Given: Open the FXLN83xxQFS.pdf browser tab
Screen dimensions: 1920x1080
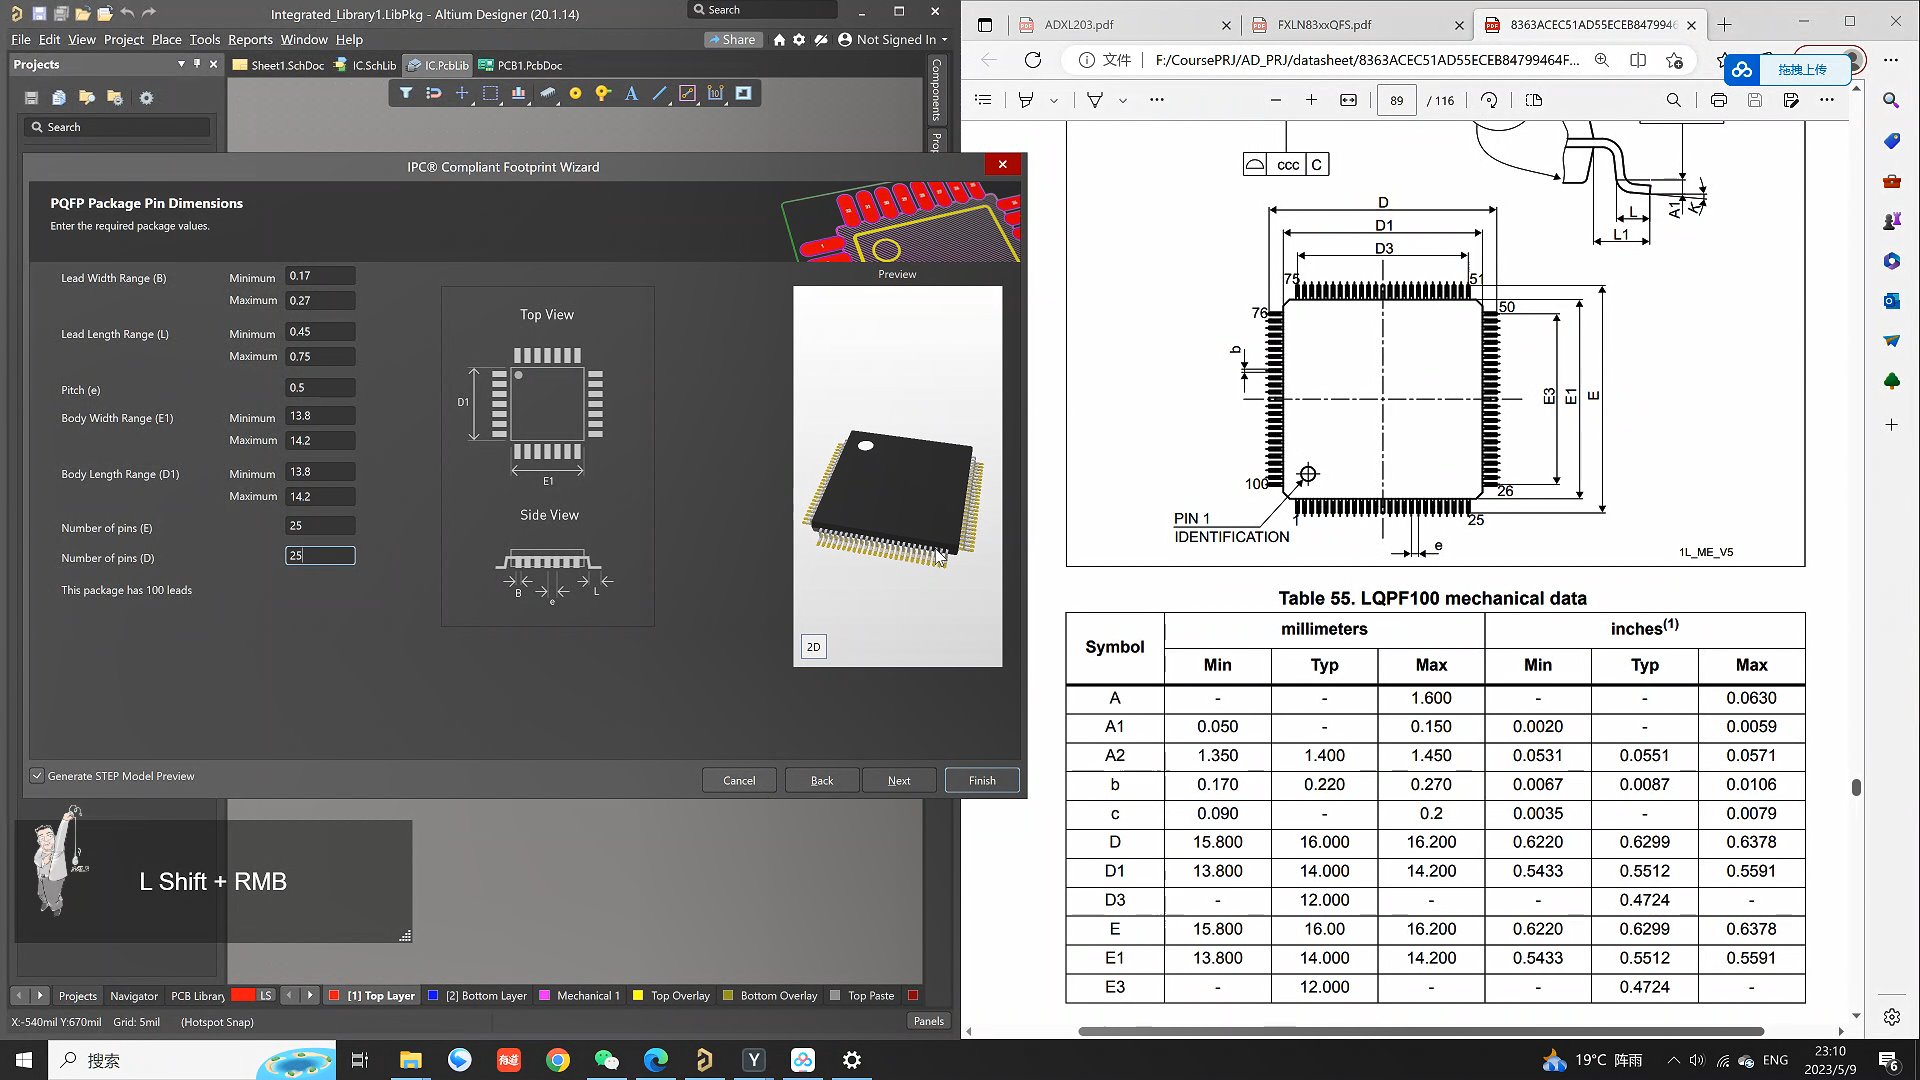Looking at the screenshot, I should click(x=1357, y=25).
